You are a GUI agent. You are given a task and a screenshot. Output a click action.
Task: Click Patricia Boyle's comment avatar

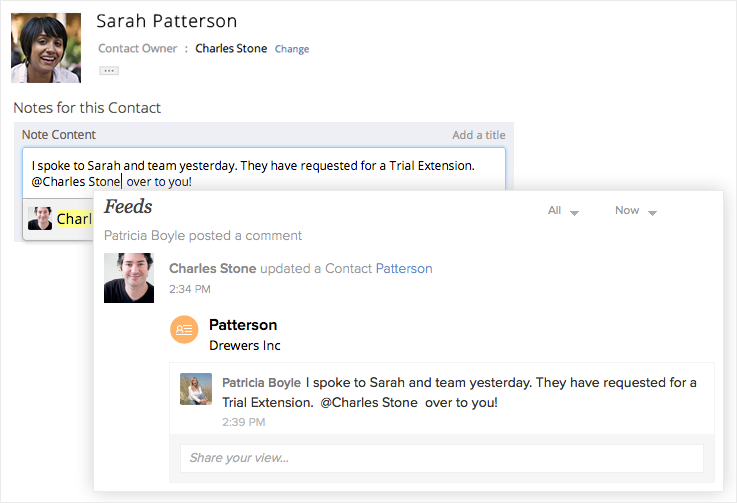(x=196, y=389)
